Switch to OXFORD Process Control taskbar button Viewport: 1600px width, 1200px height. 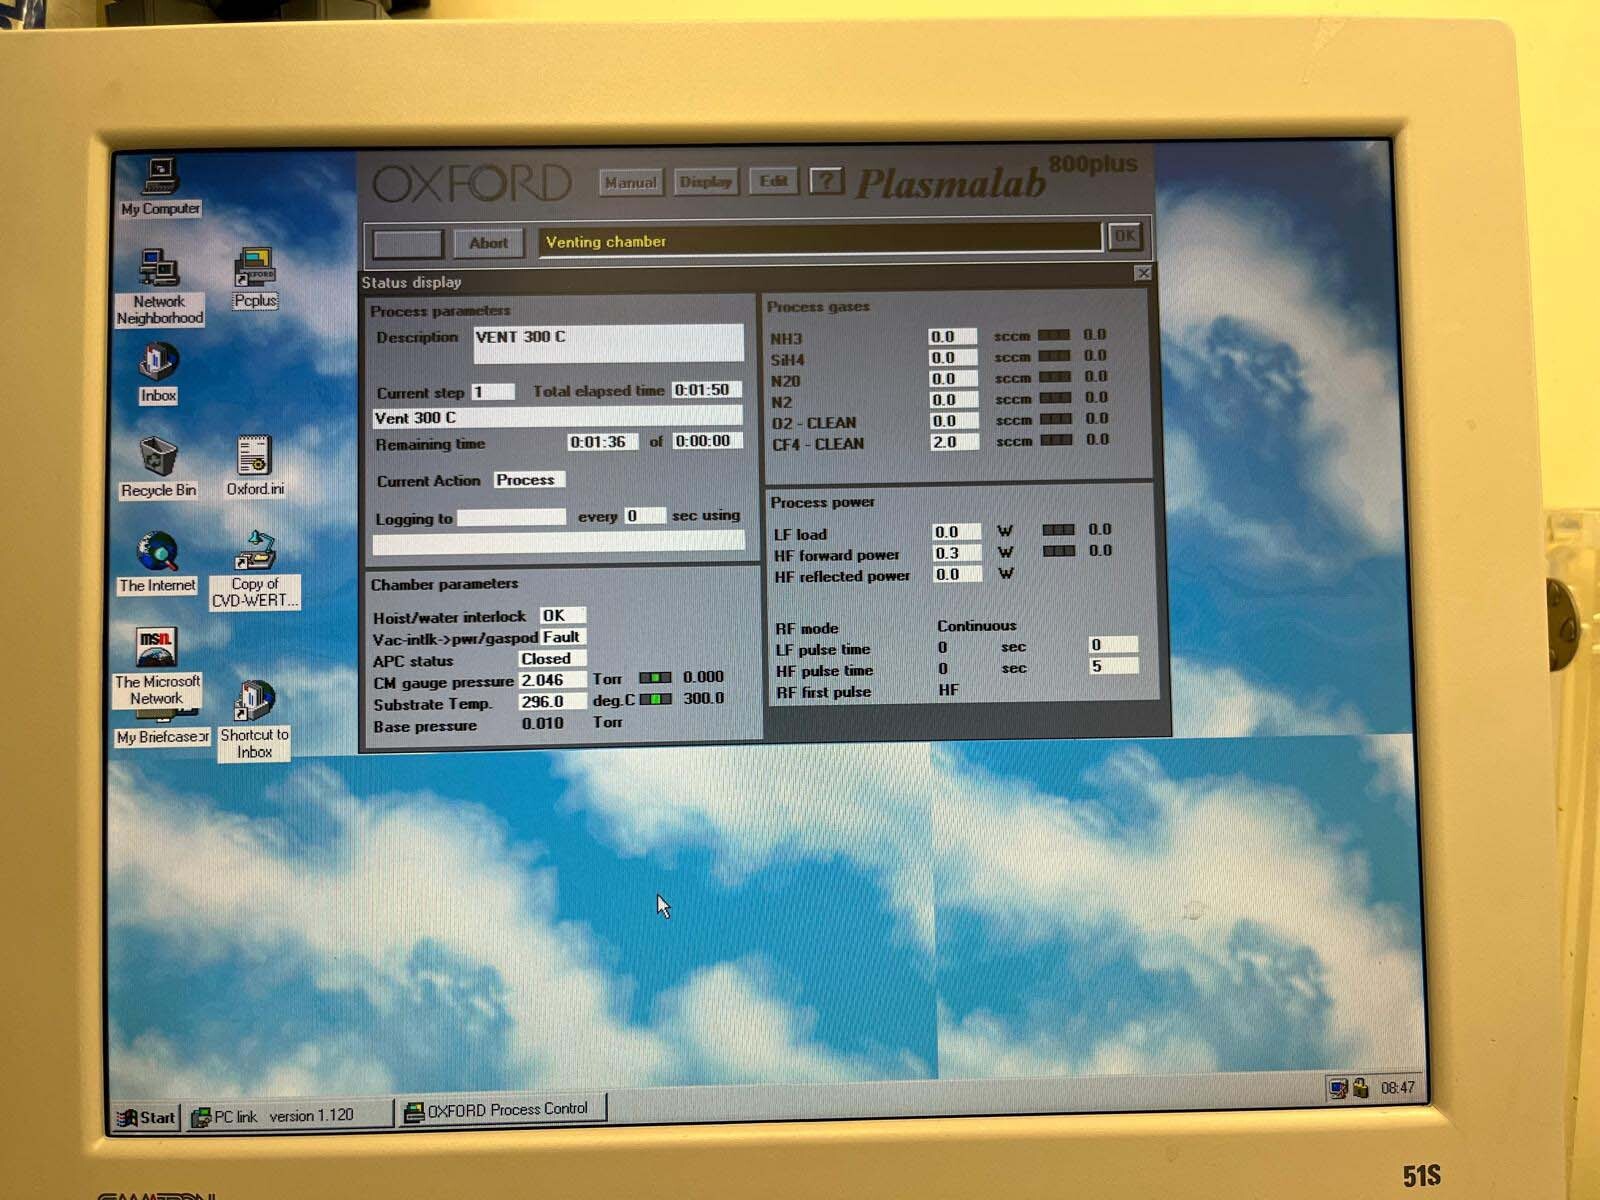coord(503,1110)
